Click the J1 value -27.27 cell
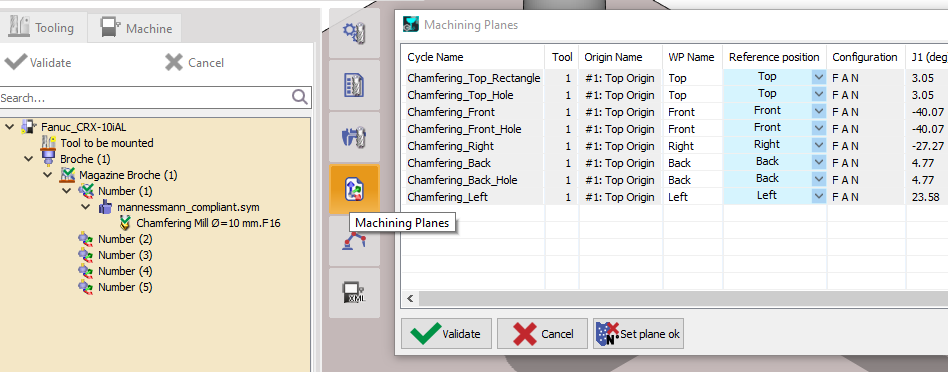 [927, 146]
